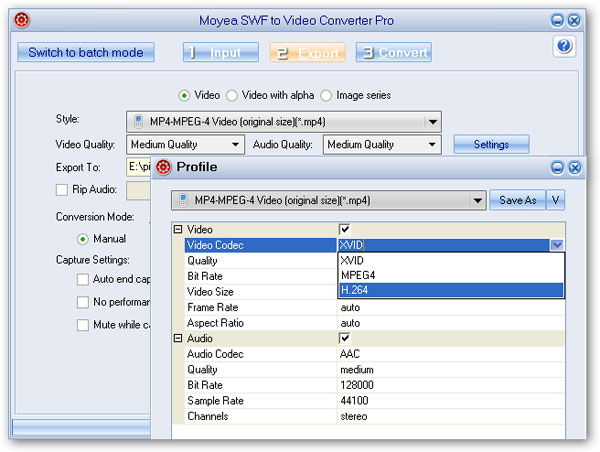Image resolution: width=600 pixels, height=452 pixels.
Task: Select the video Bit Rate row
Action: pyautogui.click(x=260, y=276)
